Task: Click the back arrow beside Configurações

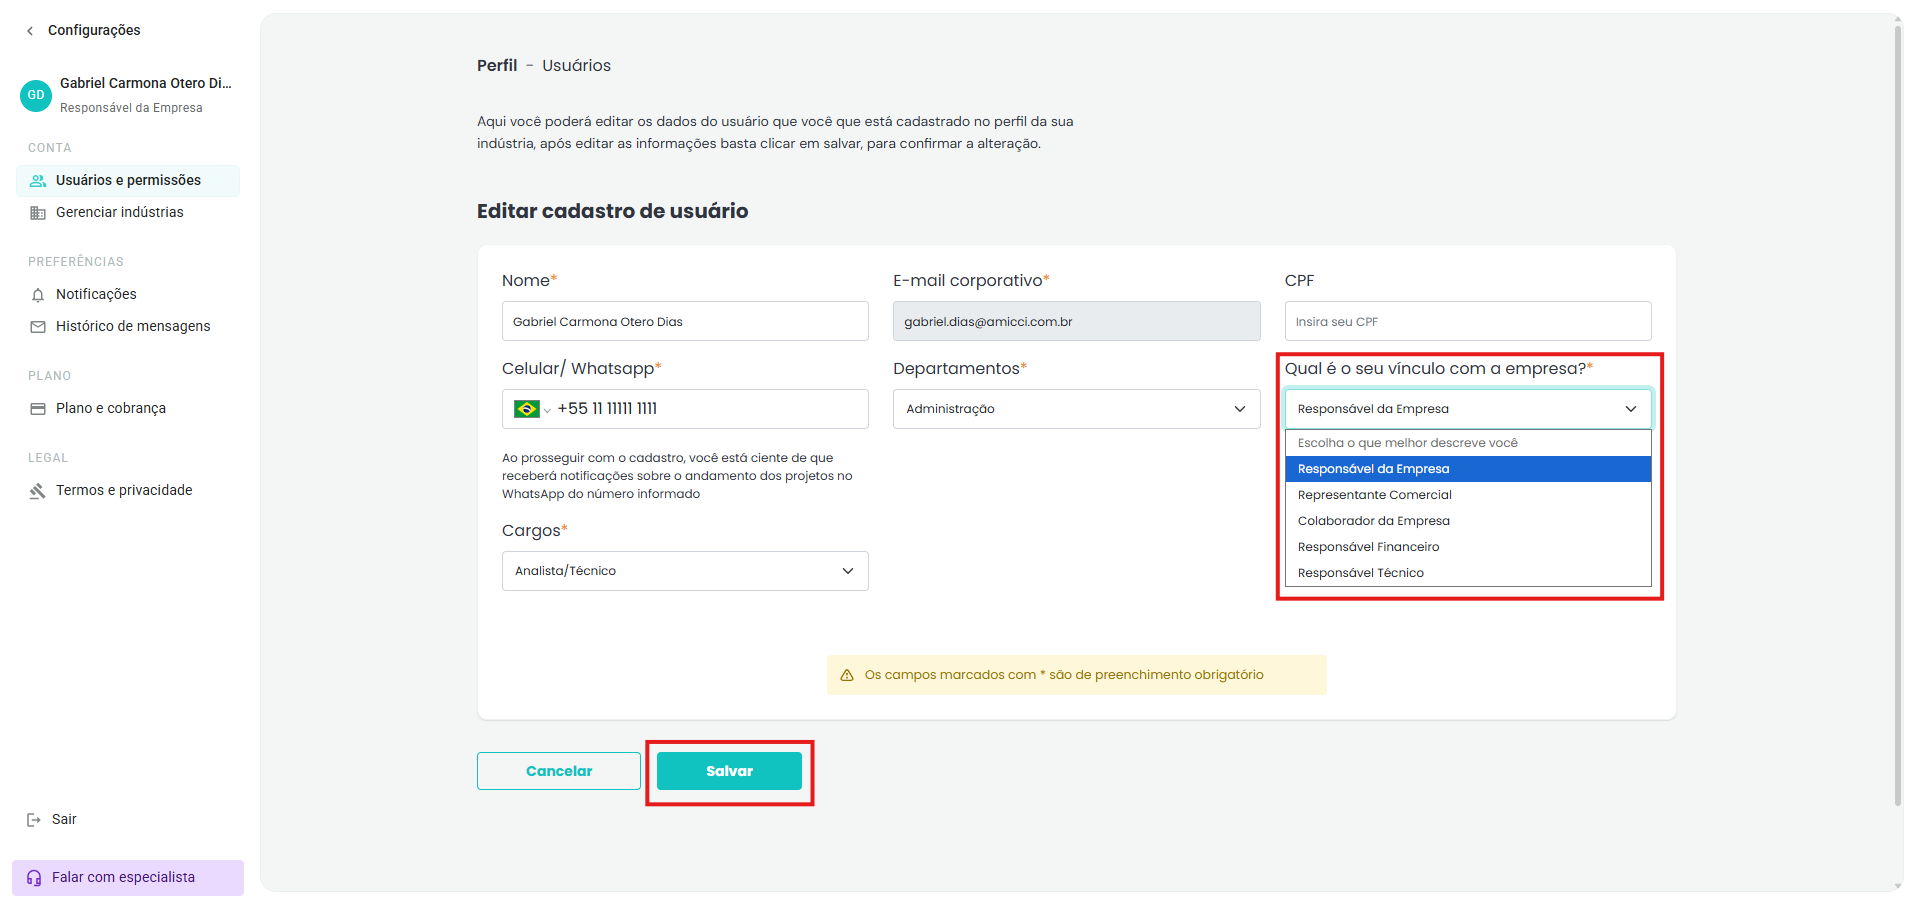Action: (x=30, y=31)
